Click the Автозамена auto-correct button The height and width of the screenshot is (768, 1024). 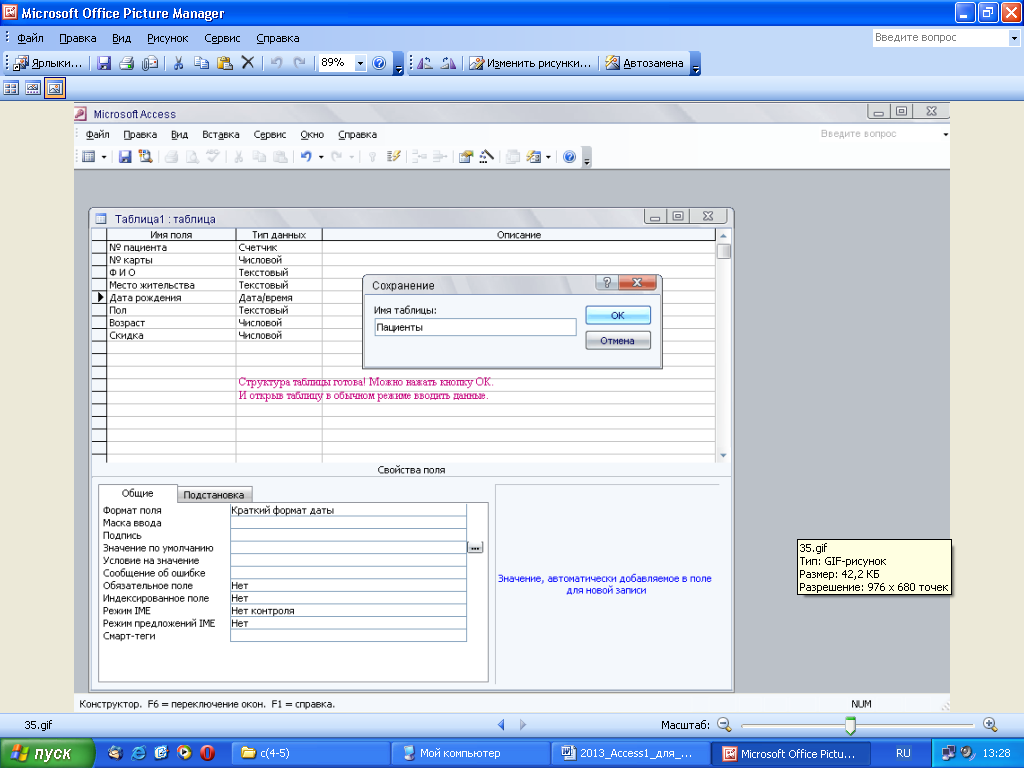point(645,63)
